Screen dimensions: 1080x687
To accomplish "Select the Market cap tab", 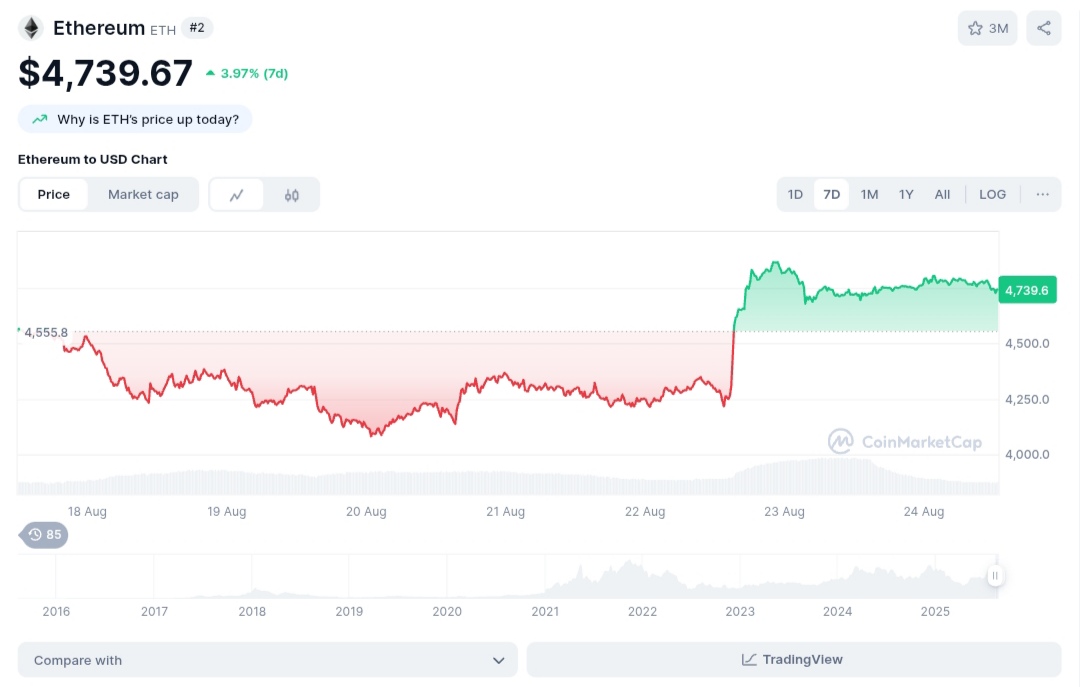I will click(x=143, y=195).
